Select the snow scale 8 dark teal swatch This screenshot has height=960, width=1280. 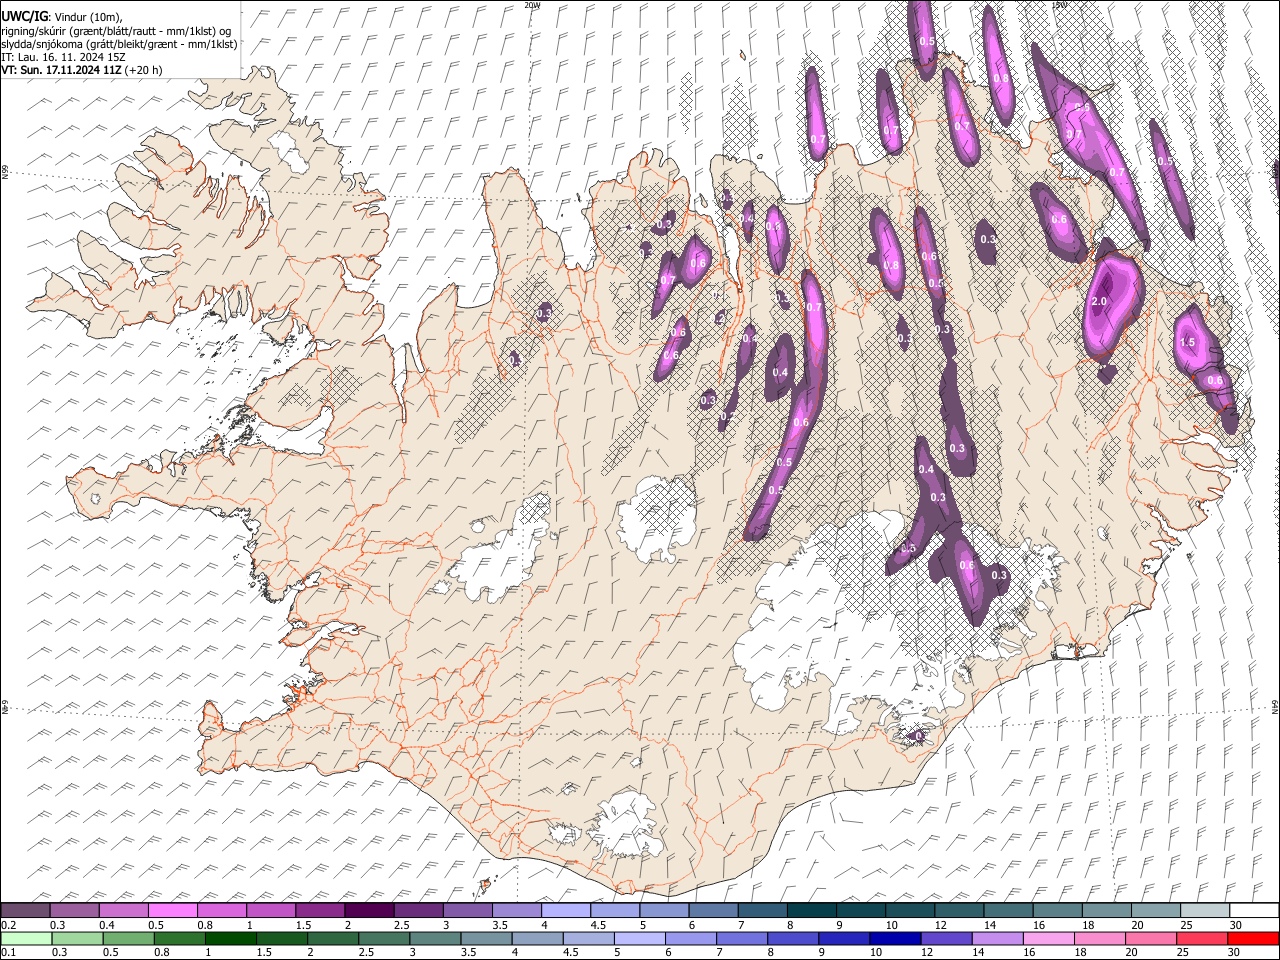click(811, 911)
